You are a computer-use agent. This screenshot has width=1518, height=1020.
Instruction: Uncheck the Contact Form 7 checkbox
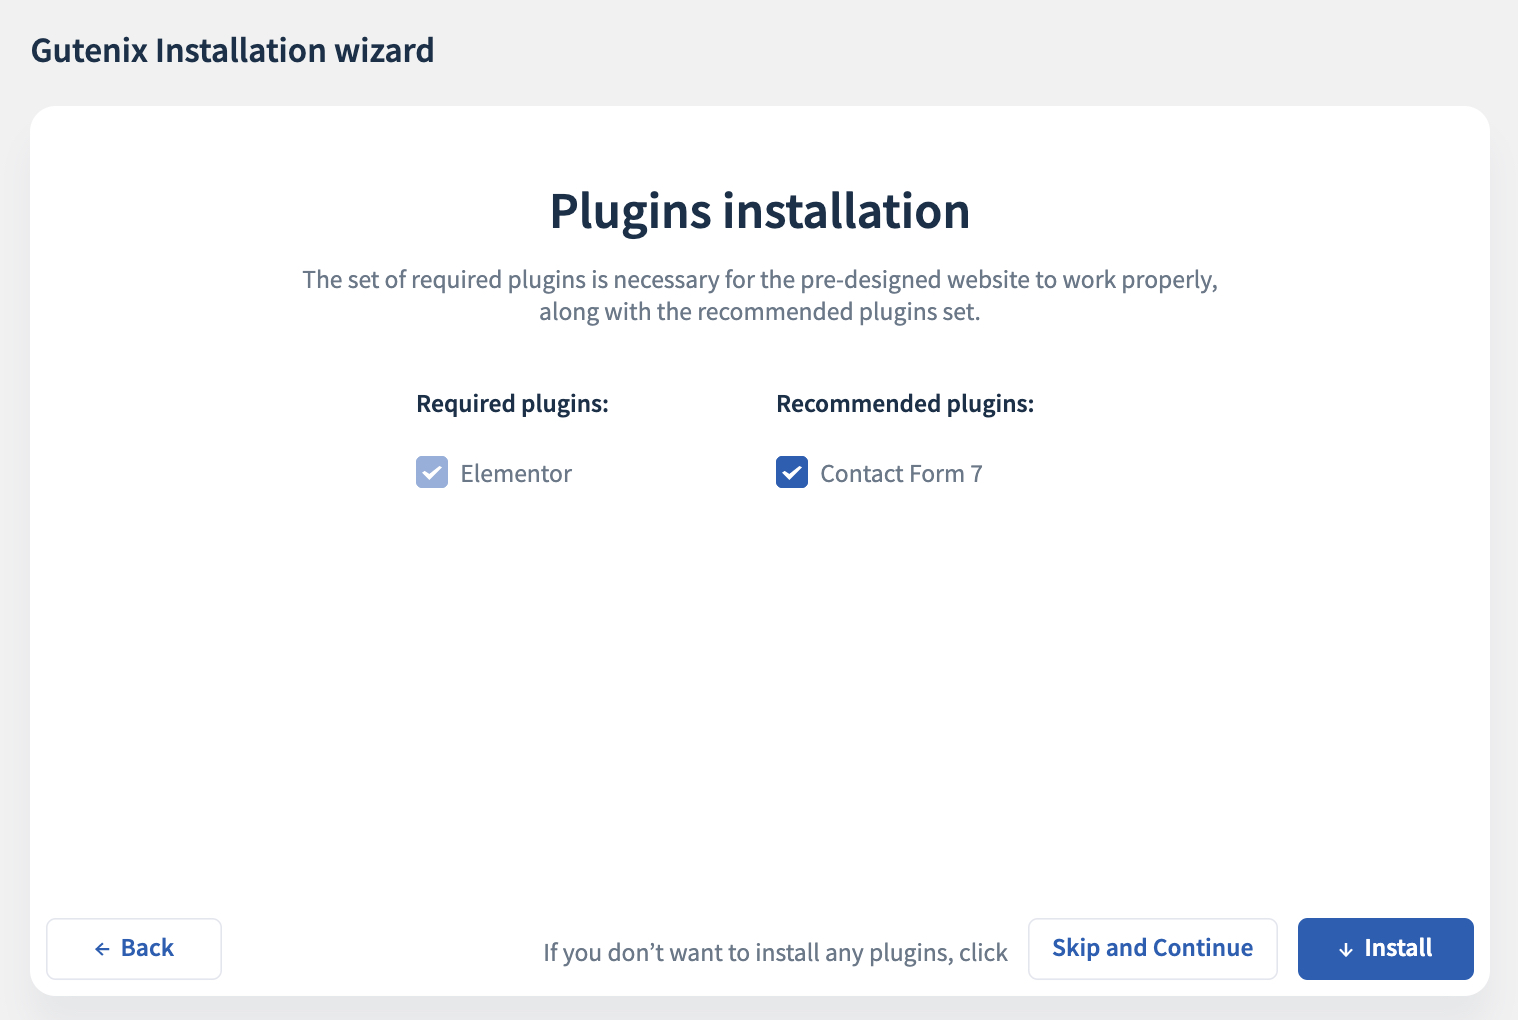[792, 472]
